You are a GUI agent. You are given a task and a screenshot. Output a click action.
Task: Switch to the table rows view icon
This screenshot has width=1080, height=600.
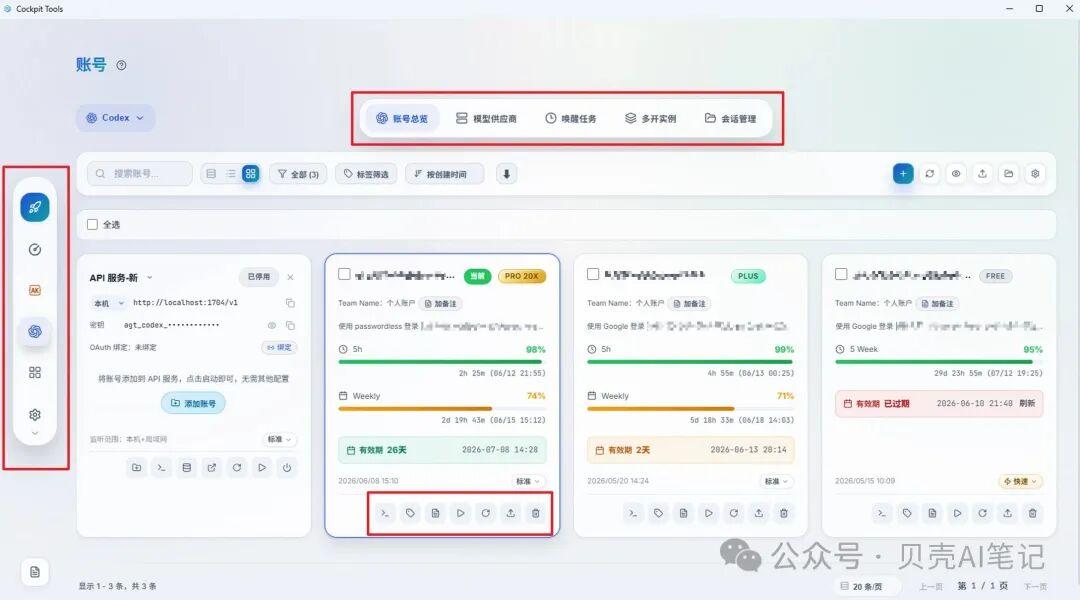[x=211, y=174]
